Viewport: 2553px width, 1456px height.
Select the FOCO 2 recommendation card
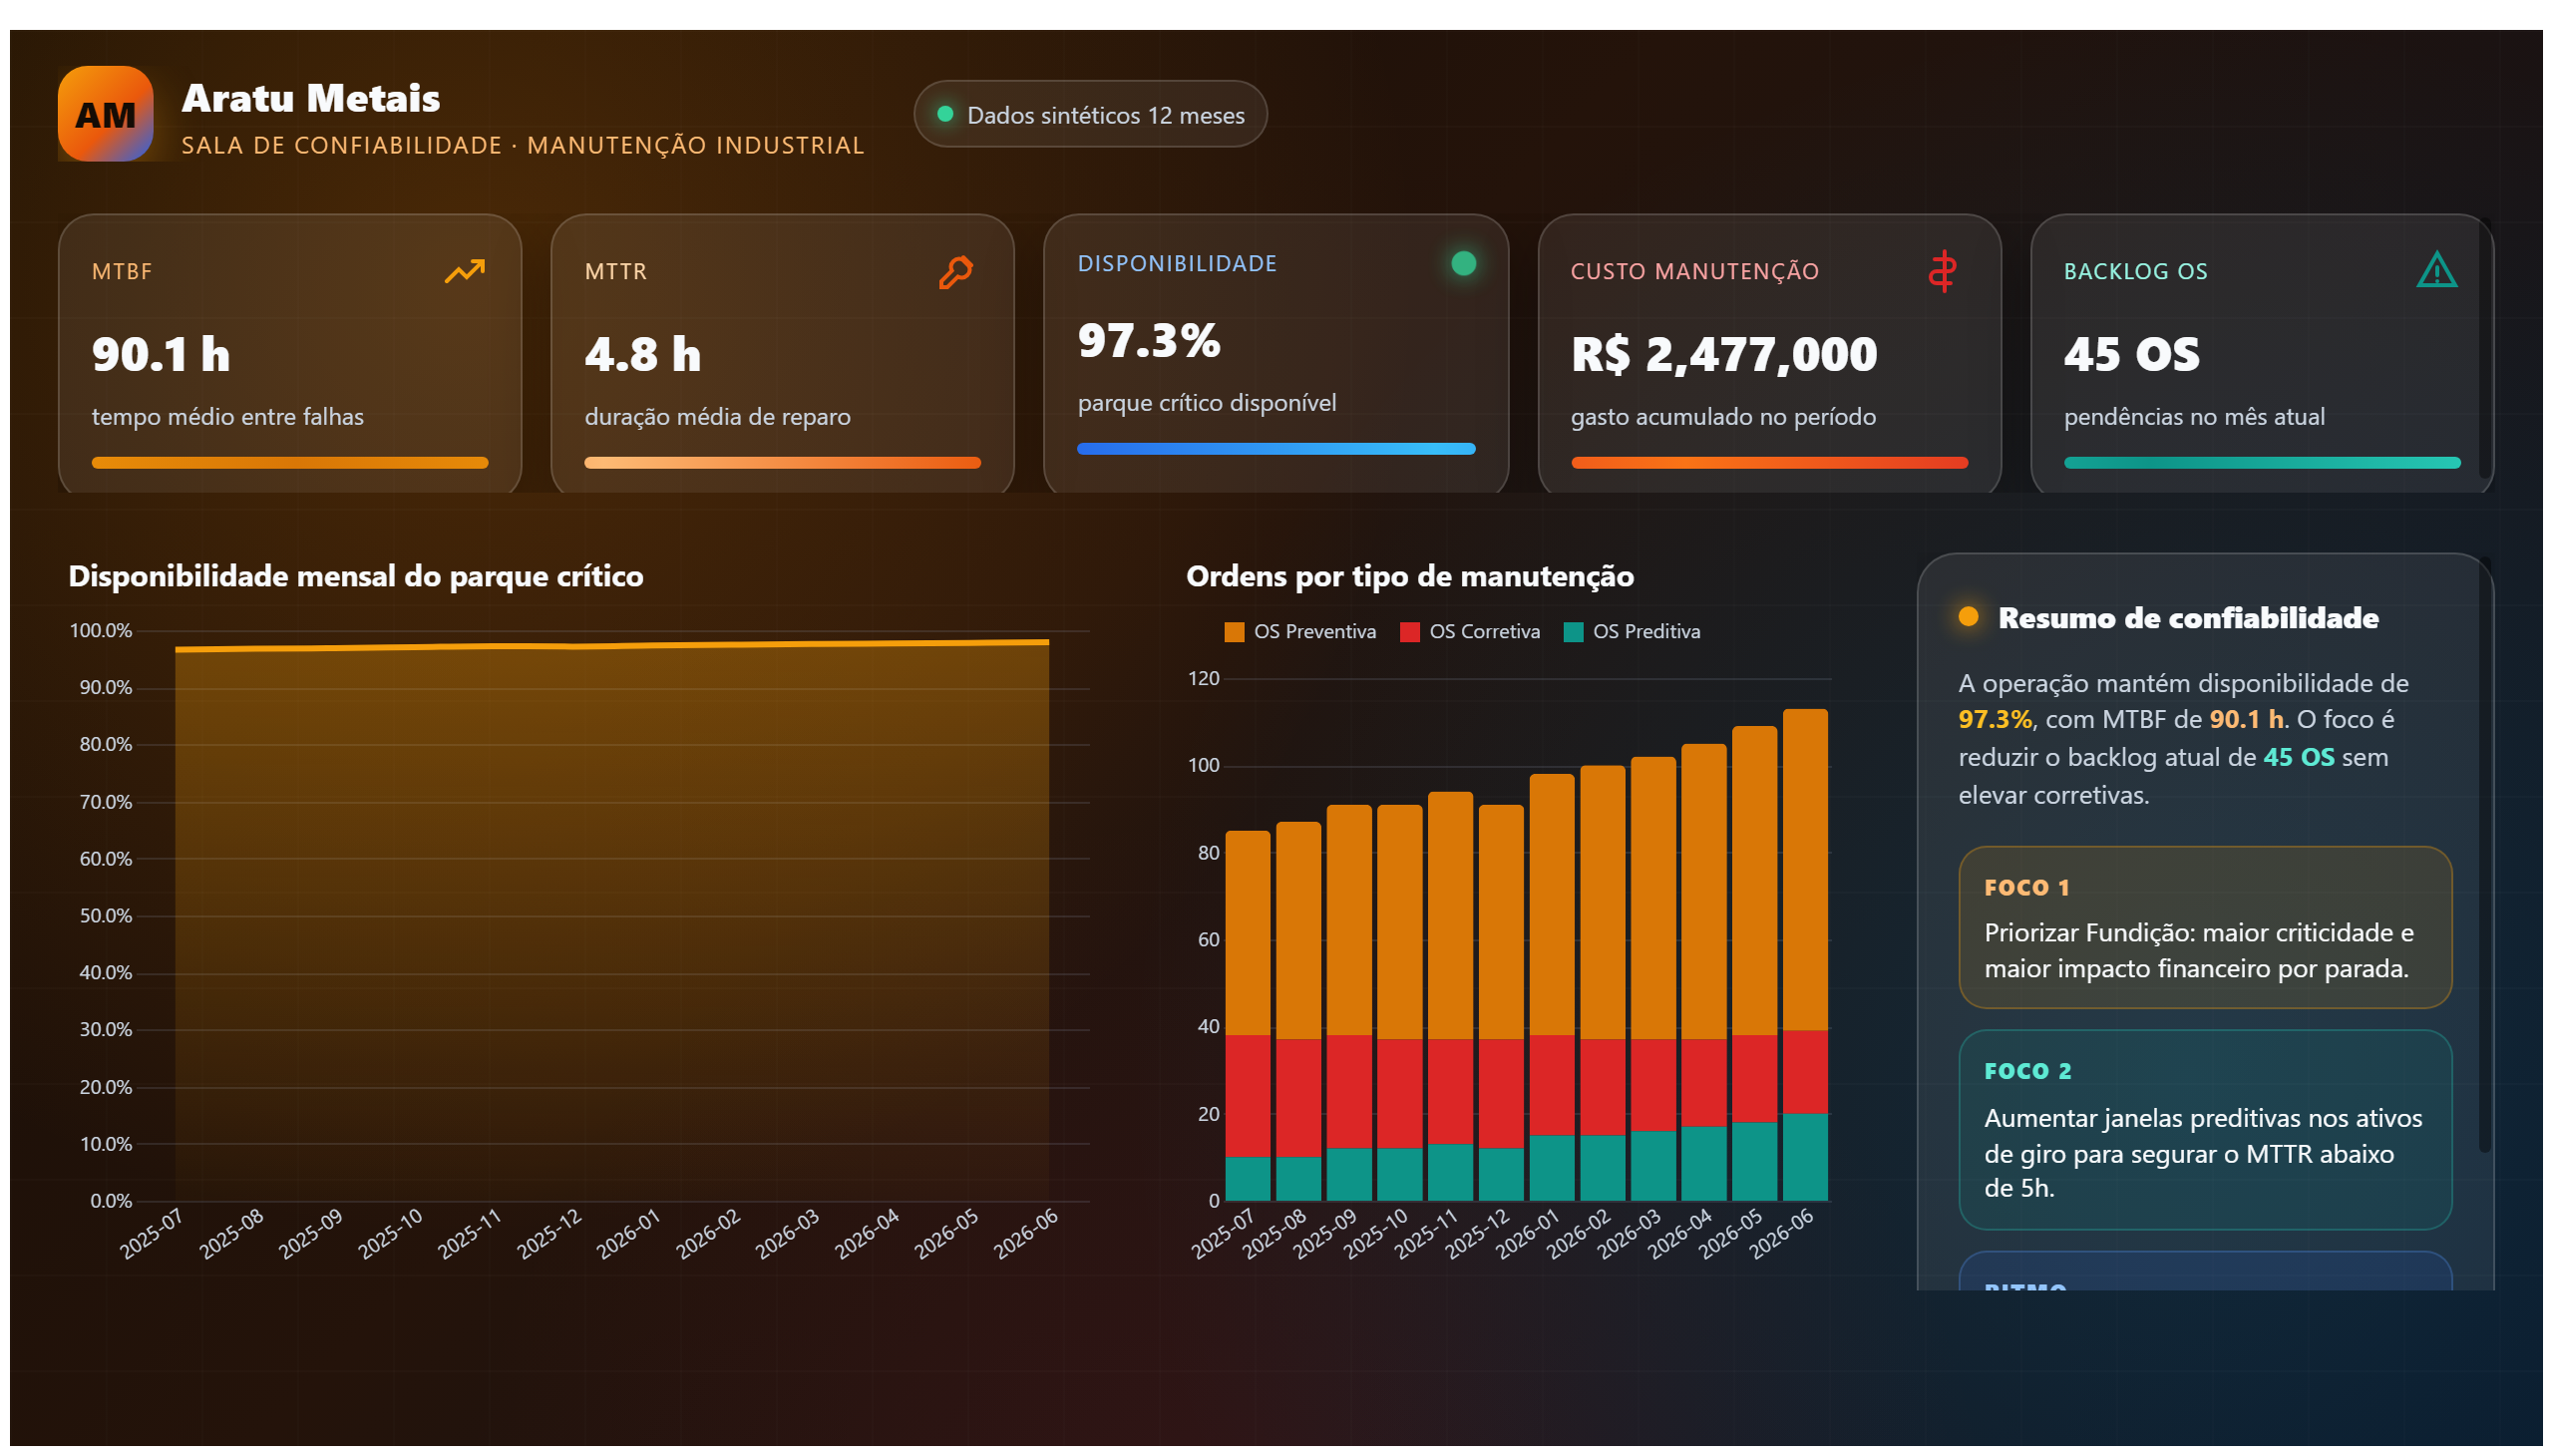(x=2204, y=1130)
